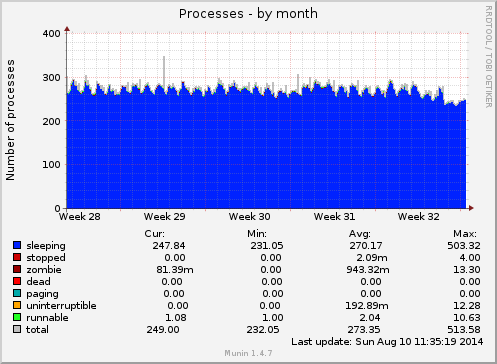Viewport: 497px width, 364px height.
Task: Click the 'Week 32' axis label
Action: [x=419, y=217]
